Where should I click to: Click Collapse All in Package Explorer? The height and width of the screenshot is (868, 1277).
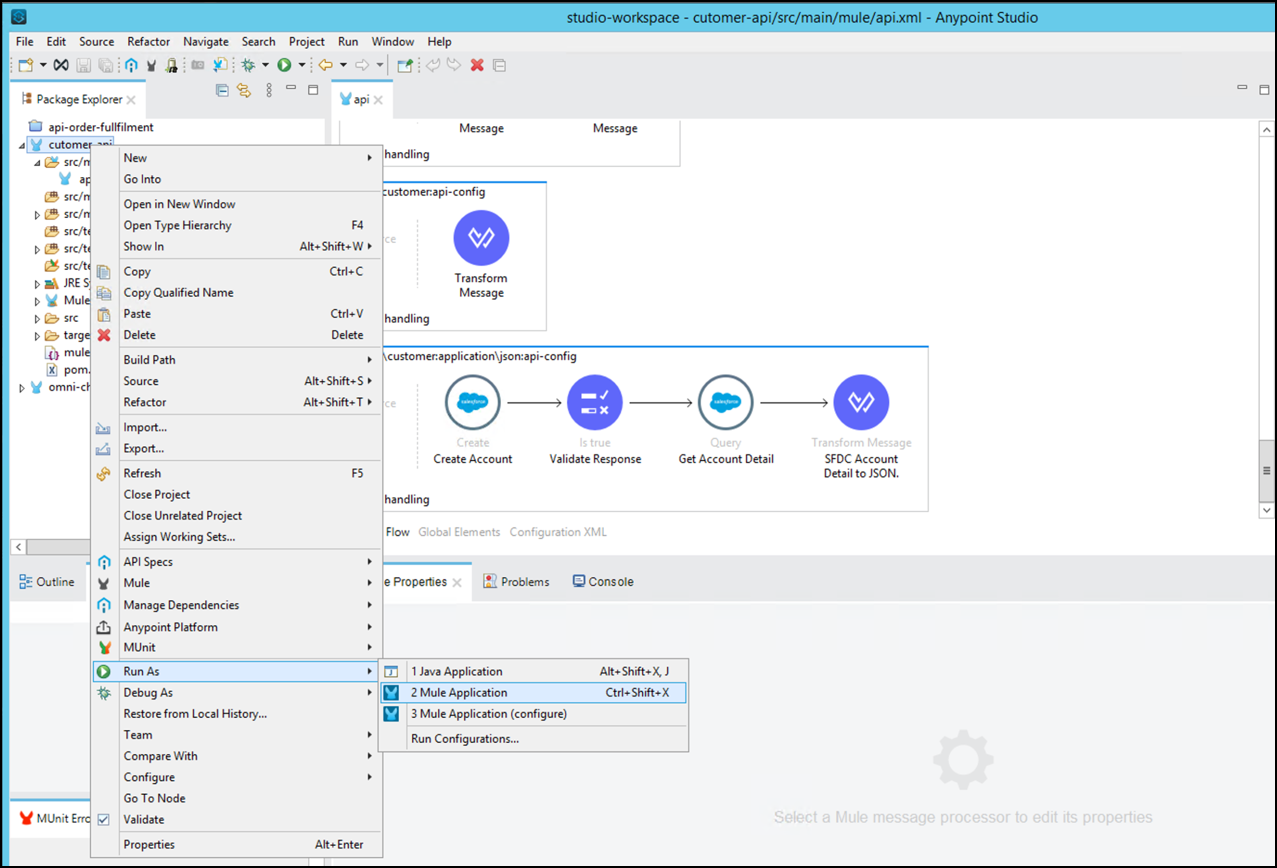[x=222, y=90]
